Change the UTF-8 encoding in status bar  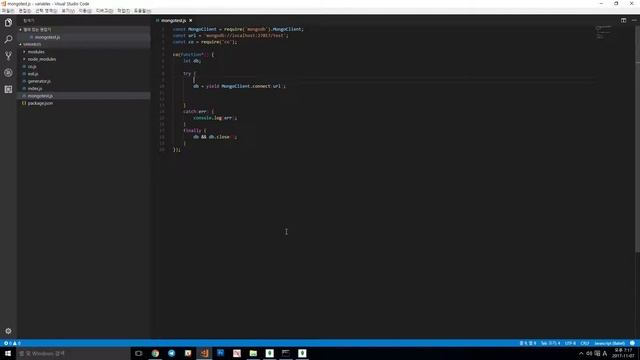click(570, 343)
